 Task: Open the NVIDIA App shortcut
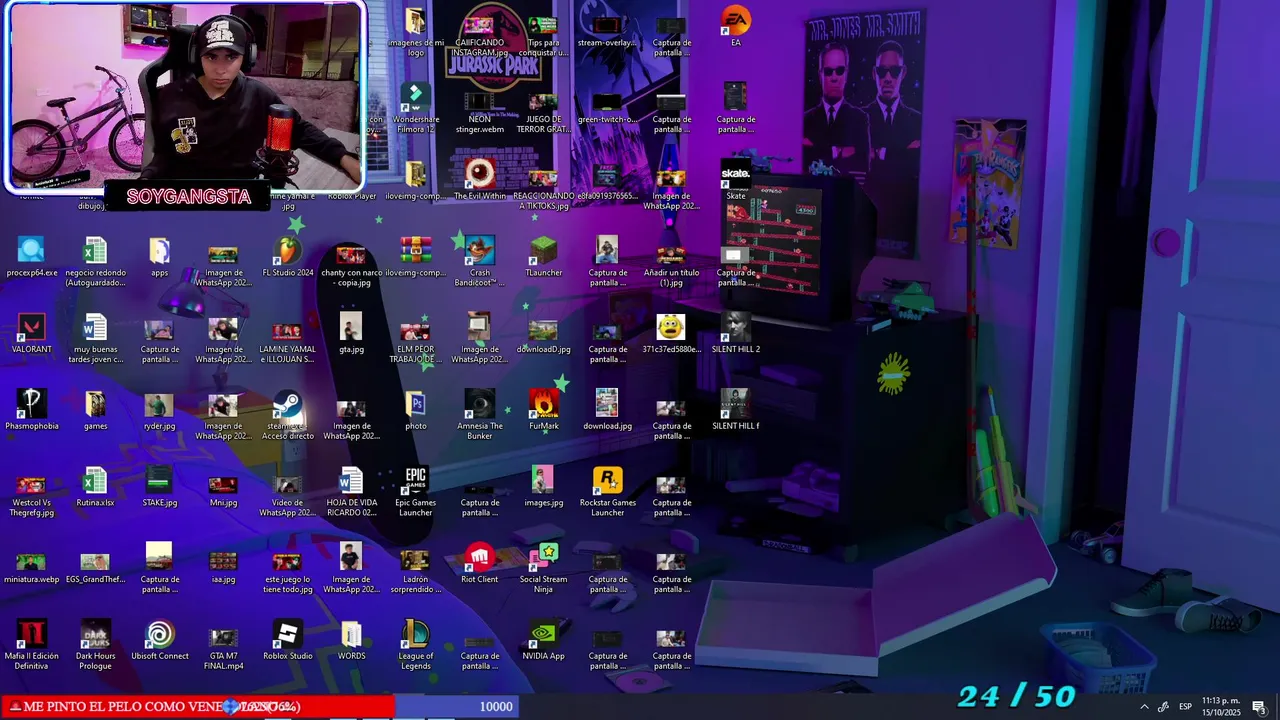pos(544,640)
